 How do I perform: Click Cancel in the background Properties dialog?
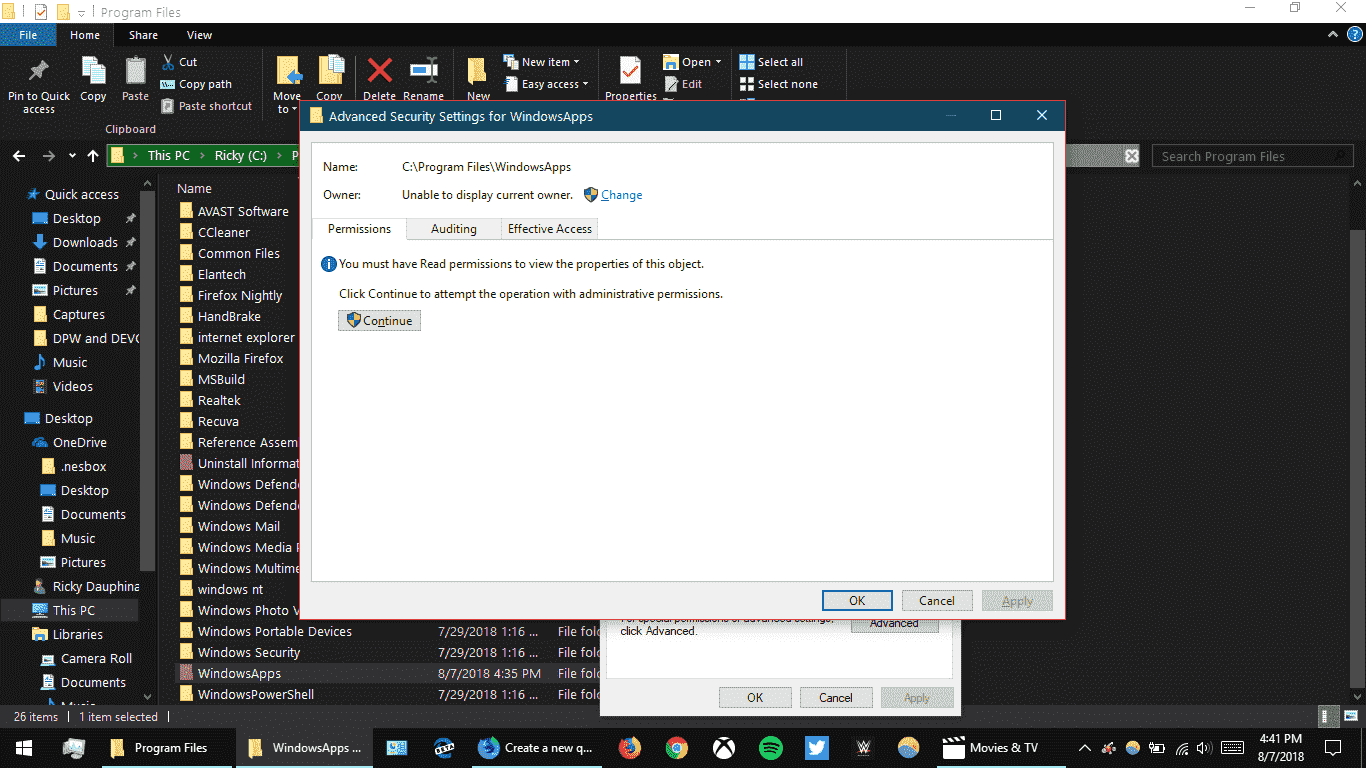coord(836,698)
